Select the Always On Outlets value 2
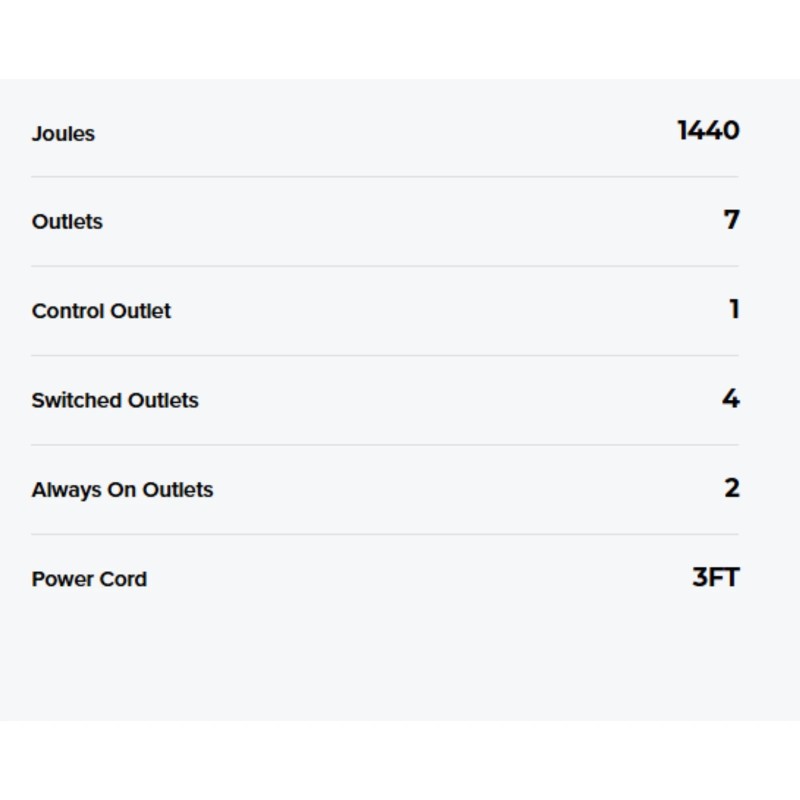This screenshot has height=800, width=800. 732,488
